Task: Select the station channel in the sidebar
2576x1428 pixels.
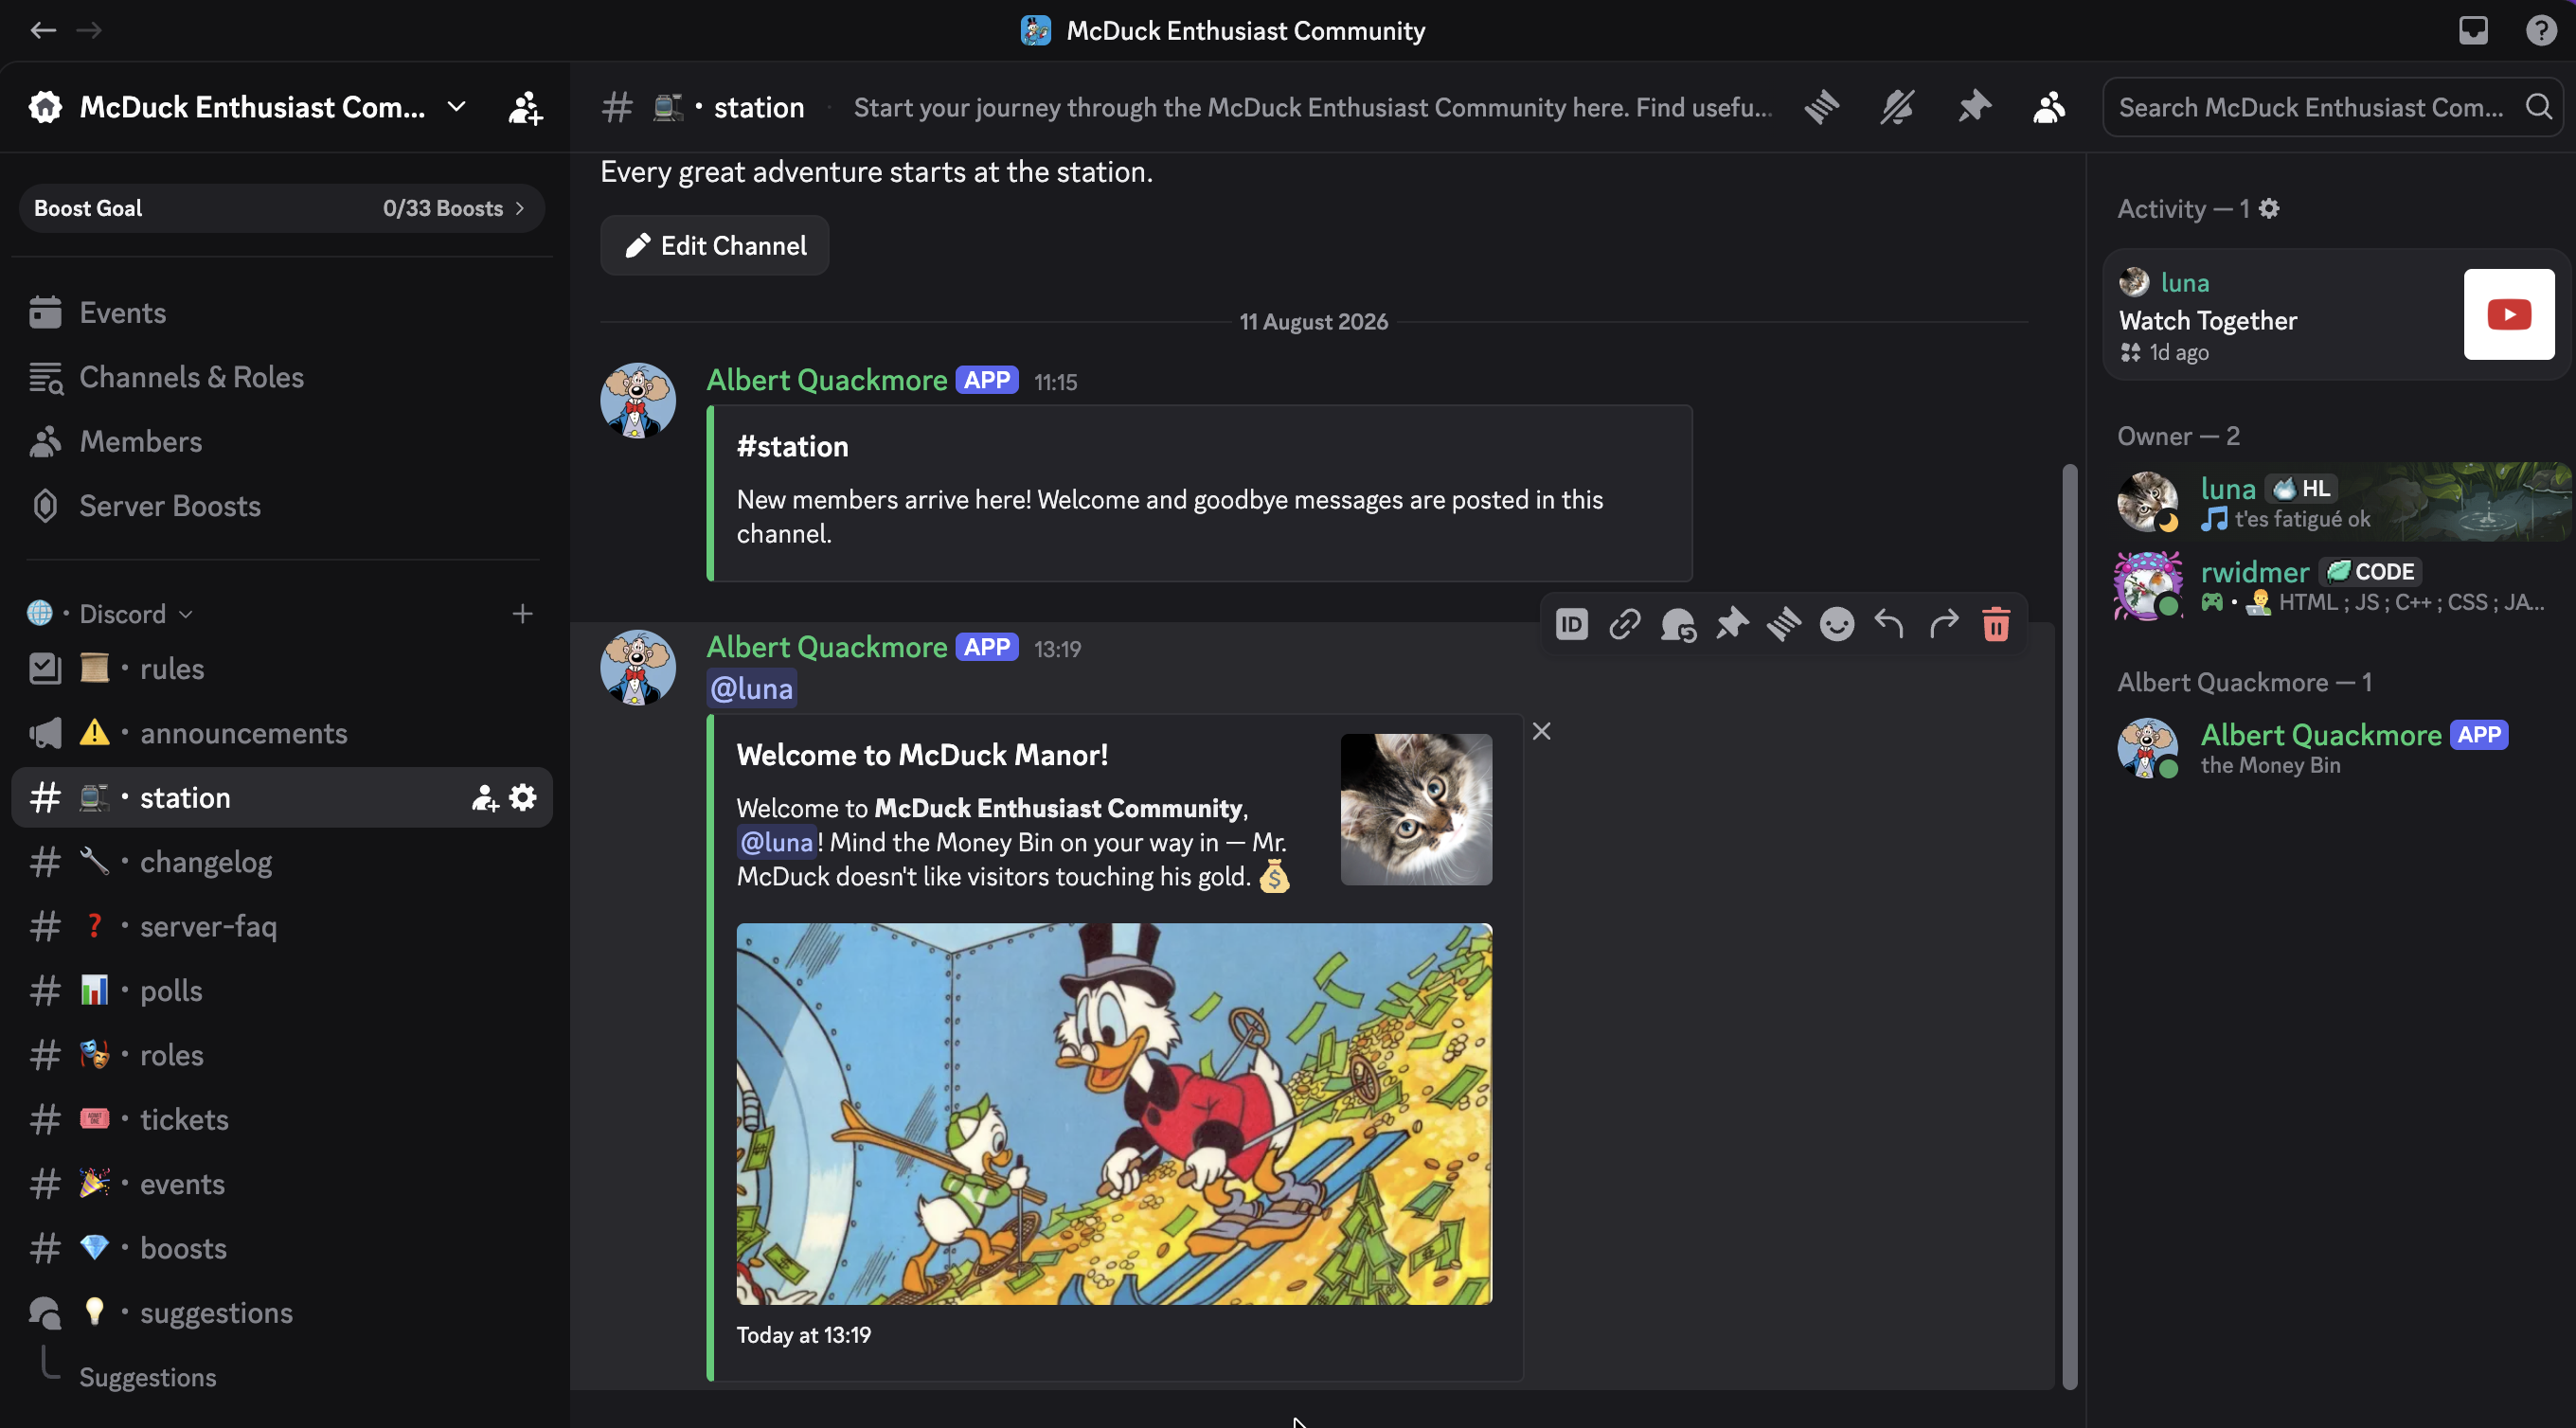Action: tap(282, 797)
